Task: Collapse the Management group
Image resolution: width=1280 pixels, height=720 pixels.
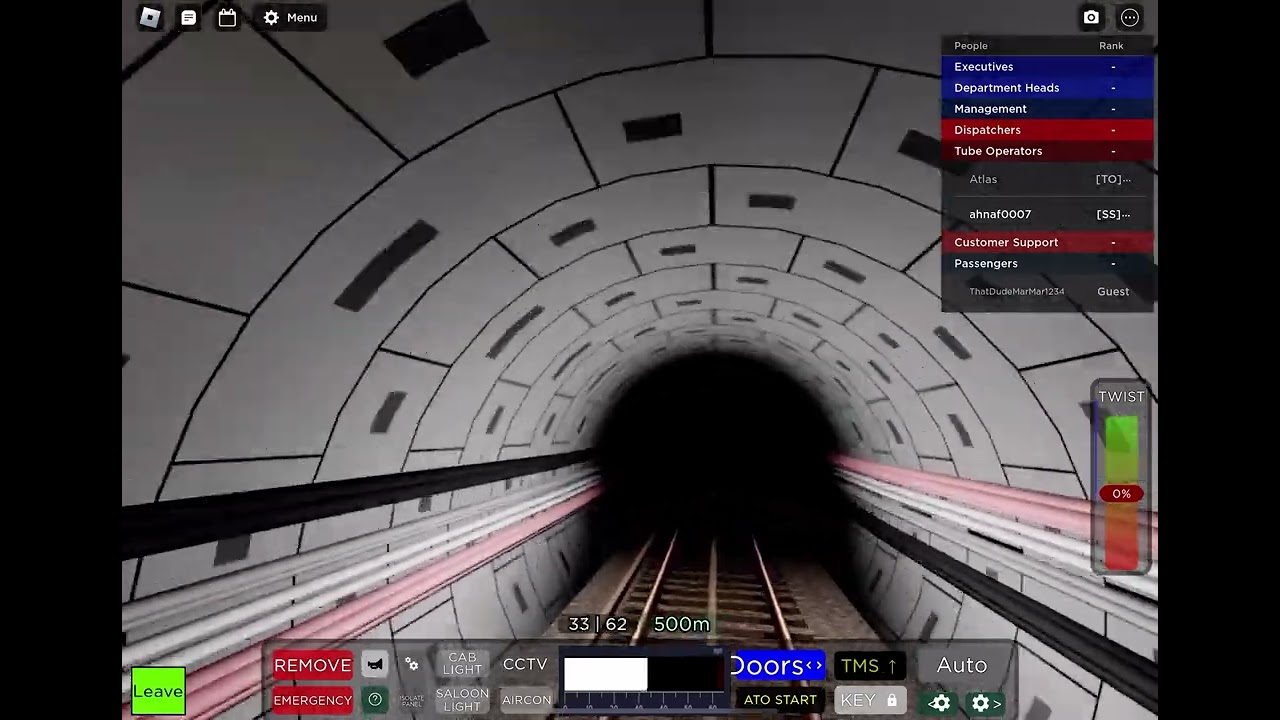Action: click(x=1047, y=109)
